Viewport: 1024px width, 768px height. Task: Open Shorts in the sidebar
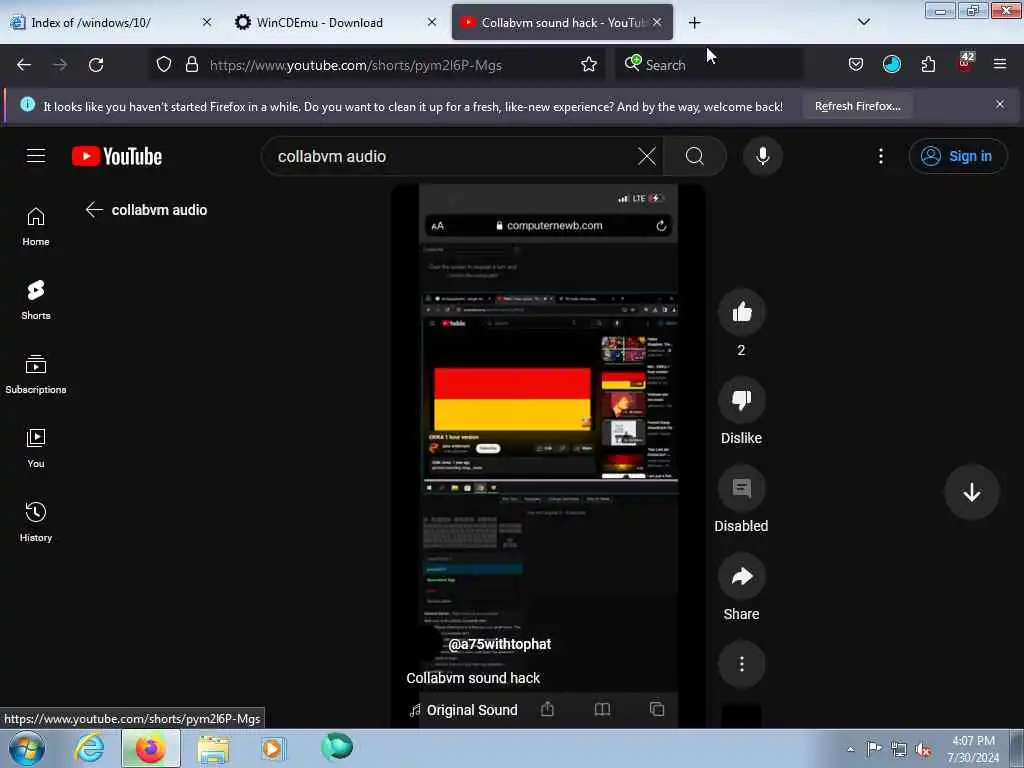pyautogui.click(x=36, y=300)
